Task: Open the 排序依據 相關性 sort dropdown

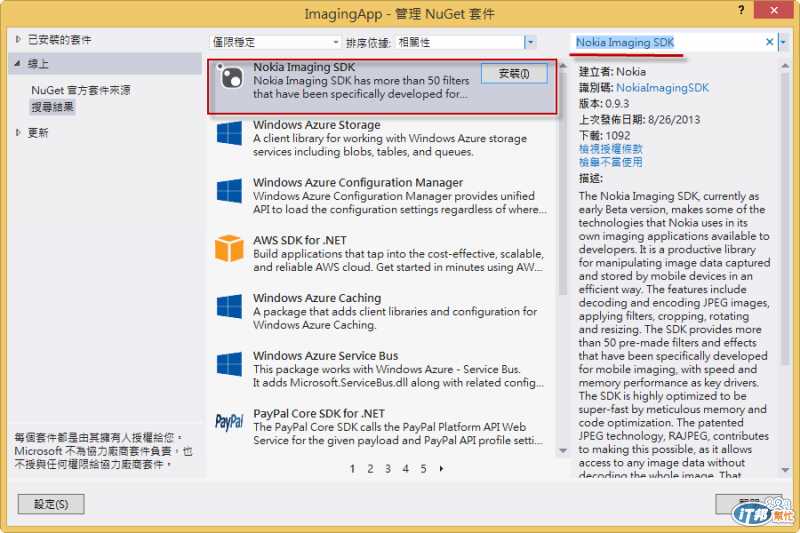Action: 530,42
